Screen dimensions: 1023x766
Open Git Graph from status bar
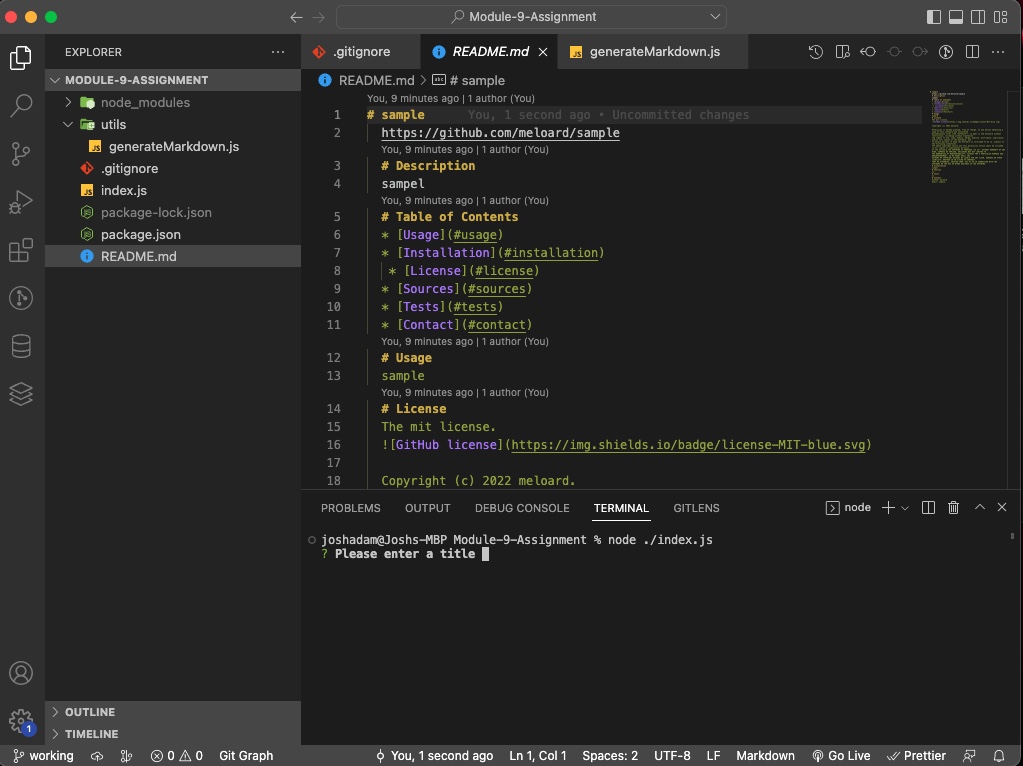click(246, 756)
